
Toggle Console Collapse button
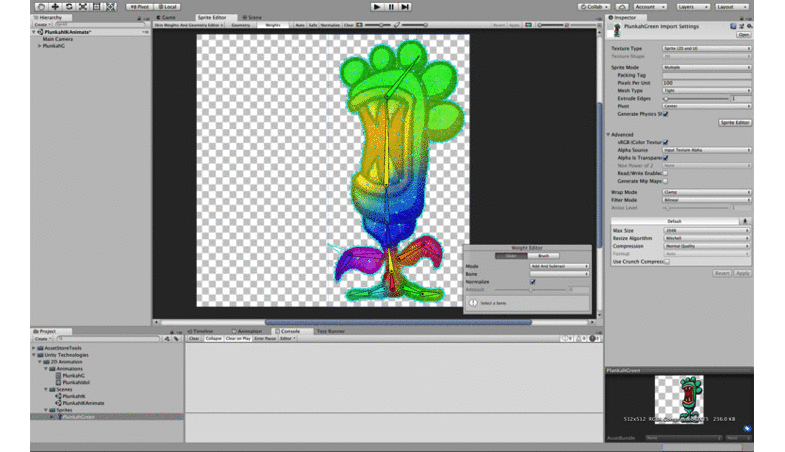coord(213,339)
